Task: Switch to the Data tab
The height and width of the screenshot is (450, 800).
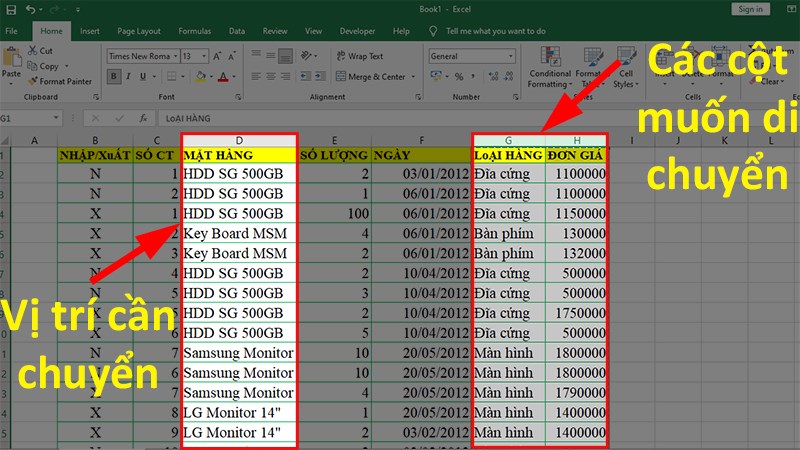Action: click(237, 31)
